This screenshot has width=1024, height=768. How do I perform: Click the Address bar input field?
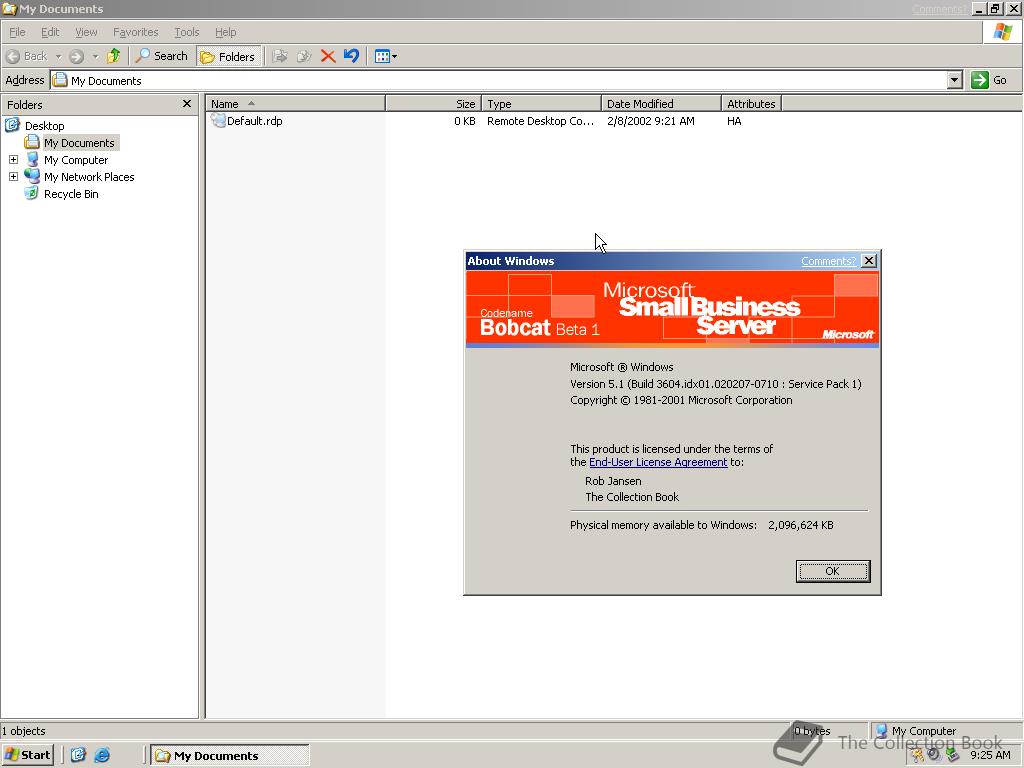point(499,80)
